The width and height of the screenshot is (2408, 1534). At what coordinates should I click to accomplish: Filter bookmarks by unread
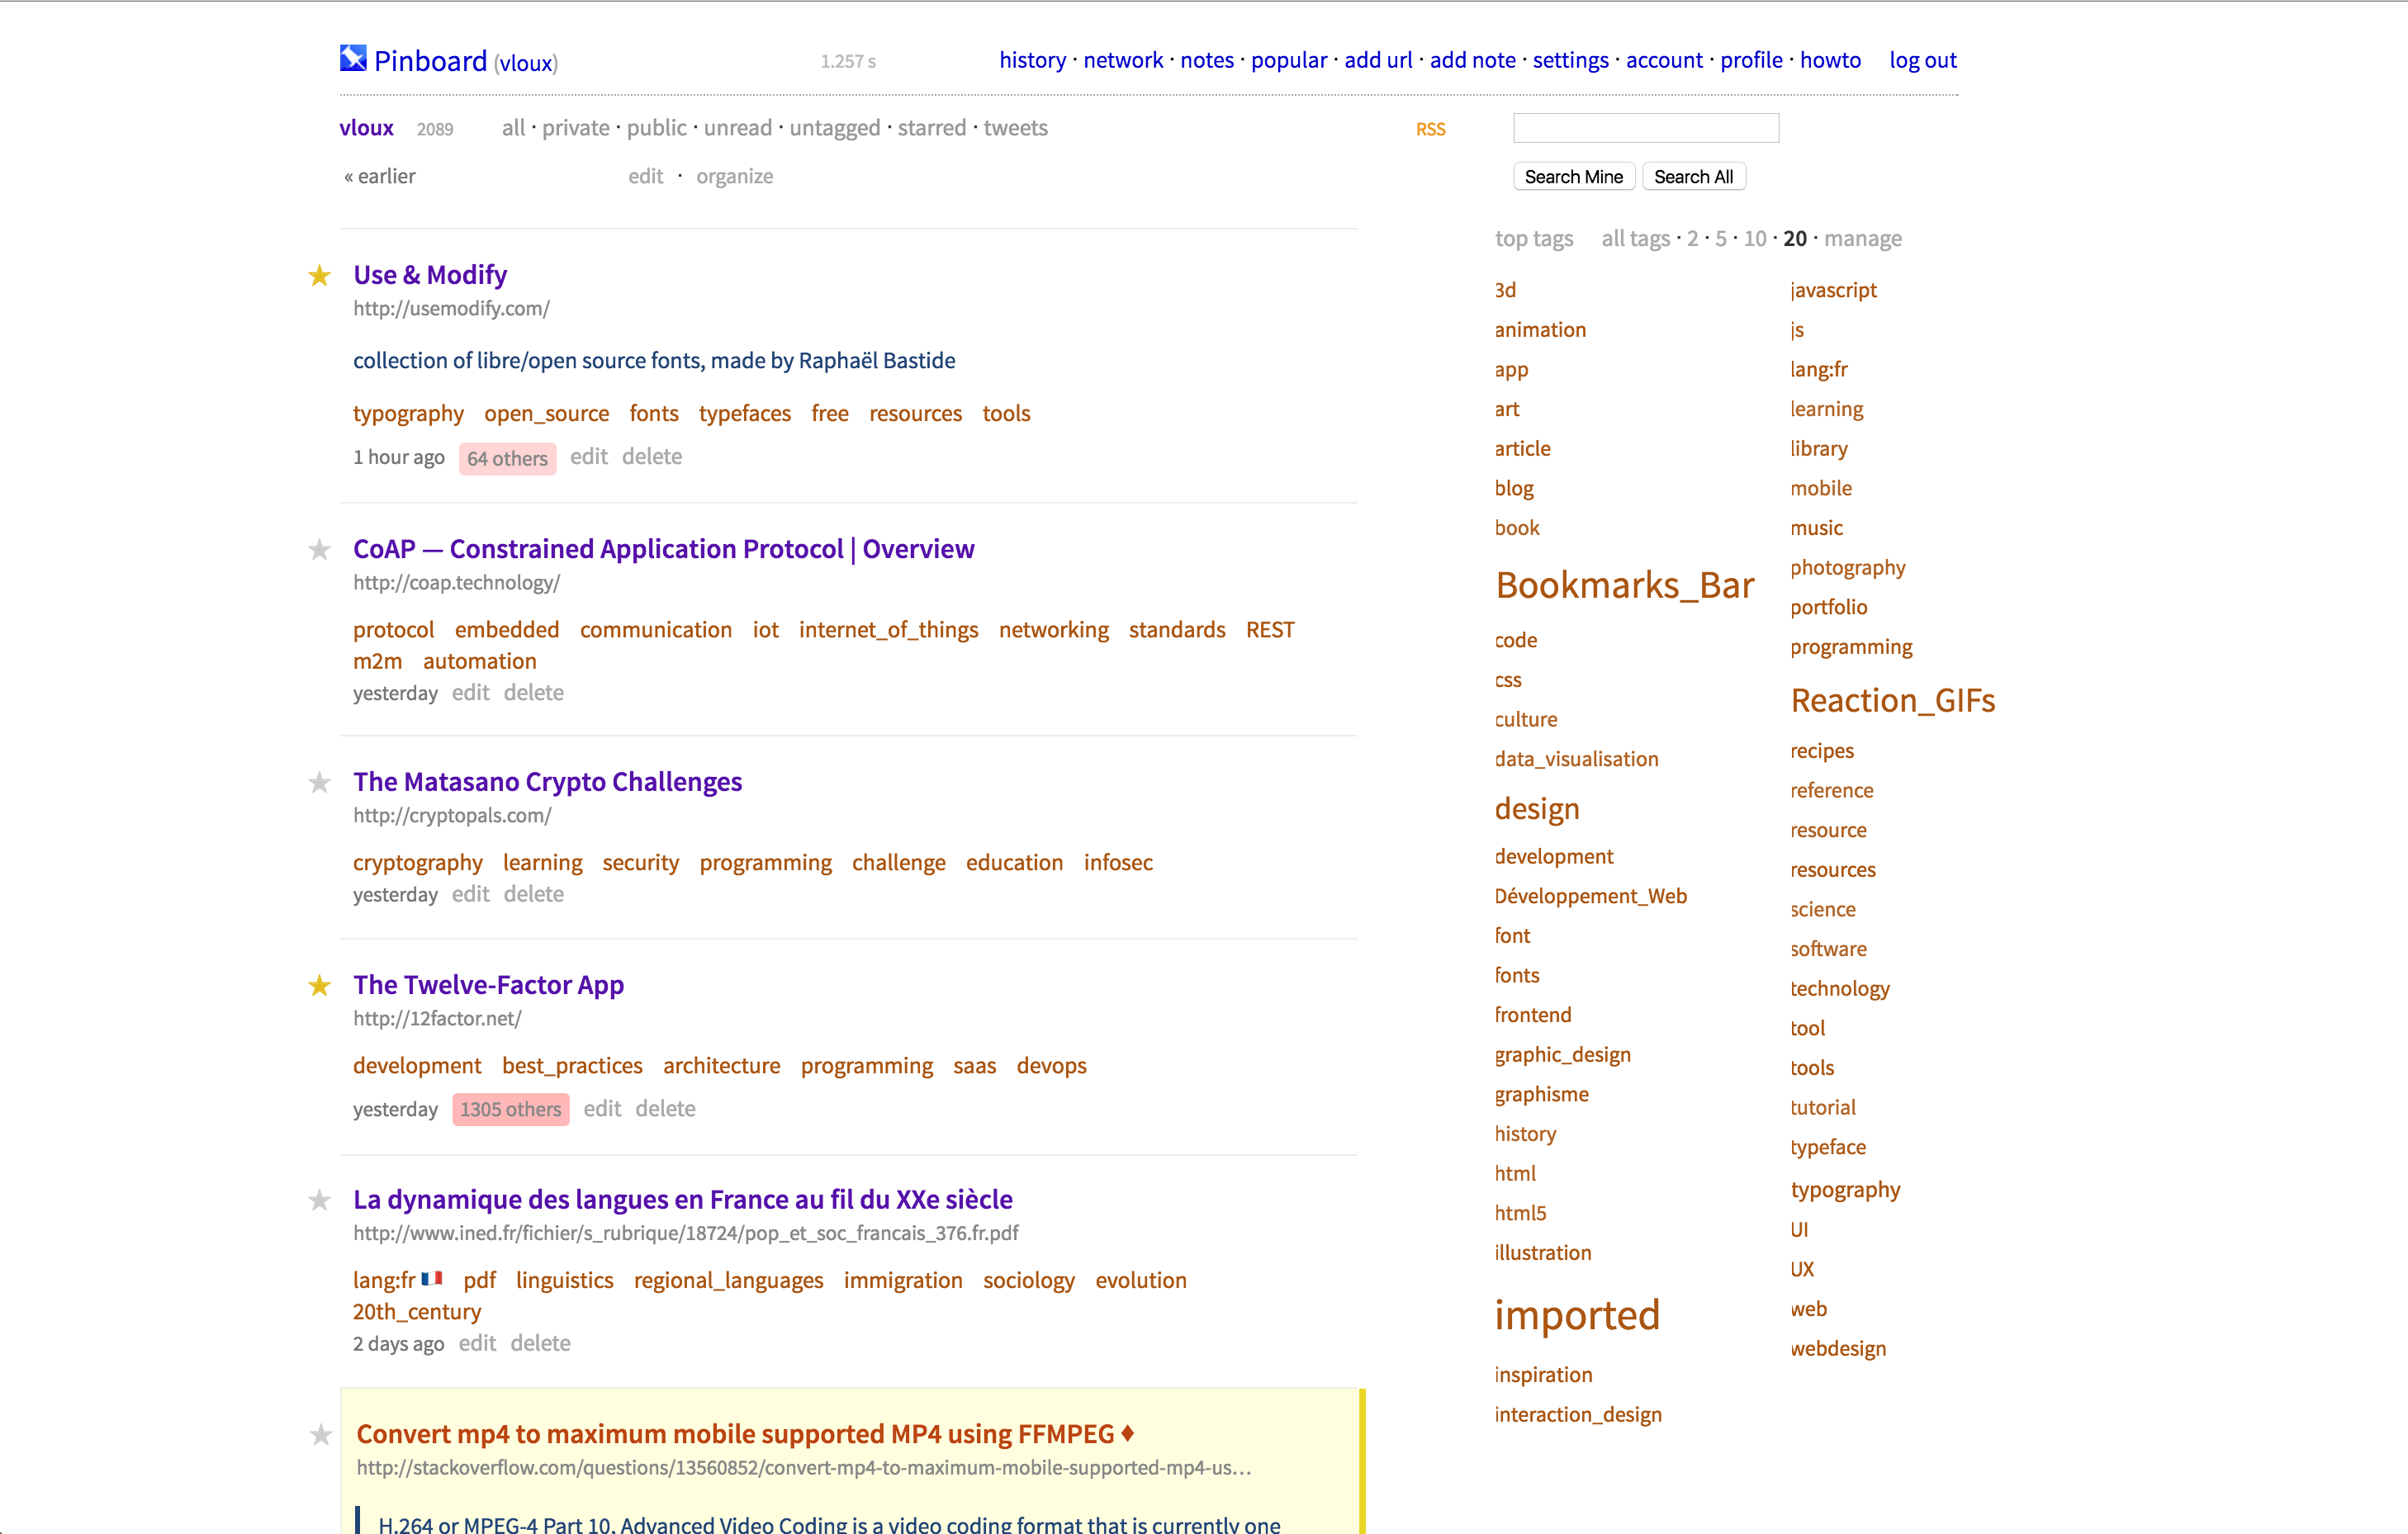[x=737, y=128]
